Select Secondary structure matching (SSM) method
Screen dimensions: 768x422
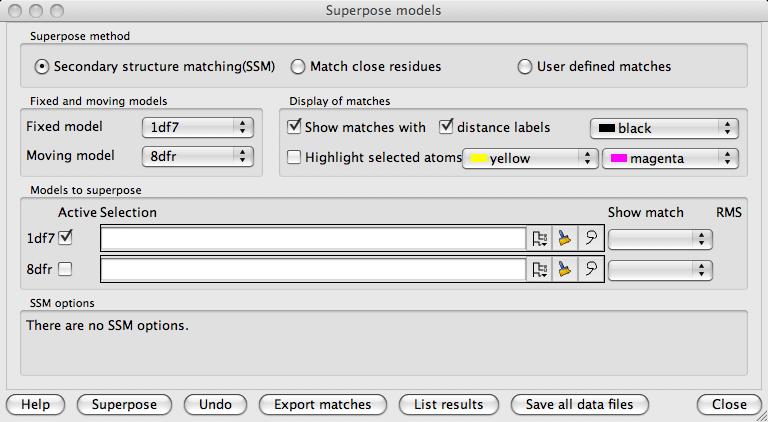point(42,67)
